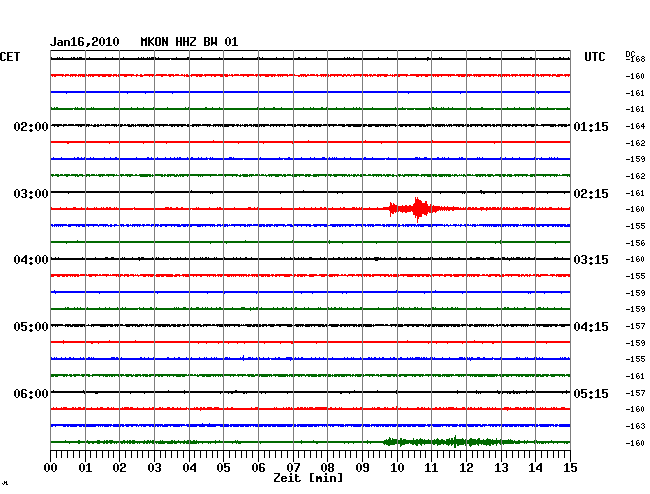Select minute tick label 03 on time axis

coord(154,467)
